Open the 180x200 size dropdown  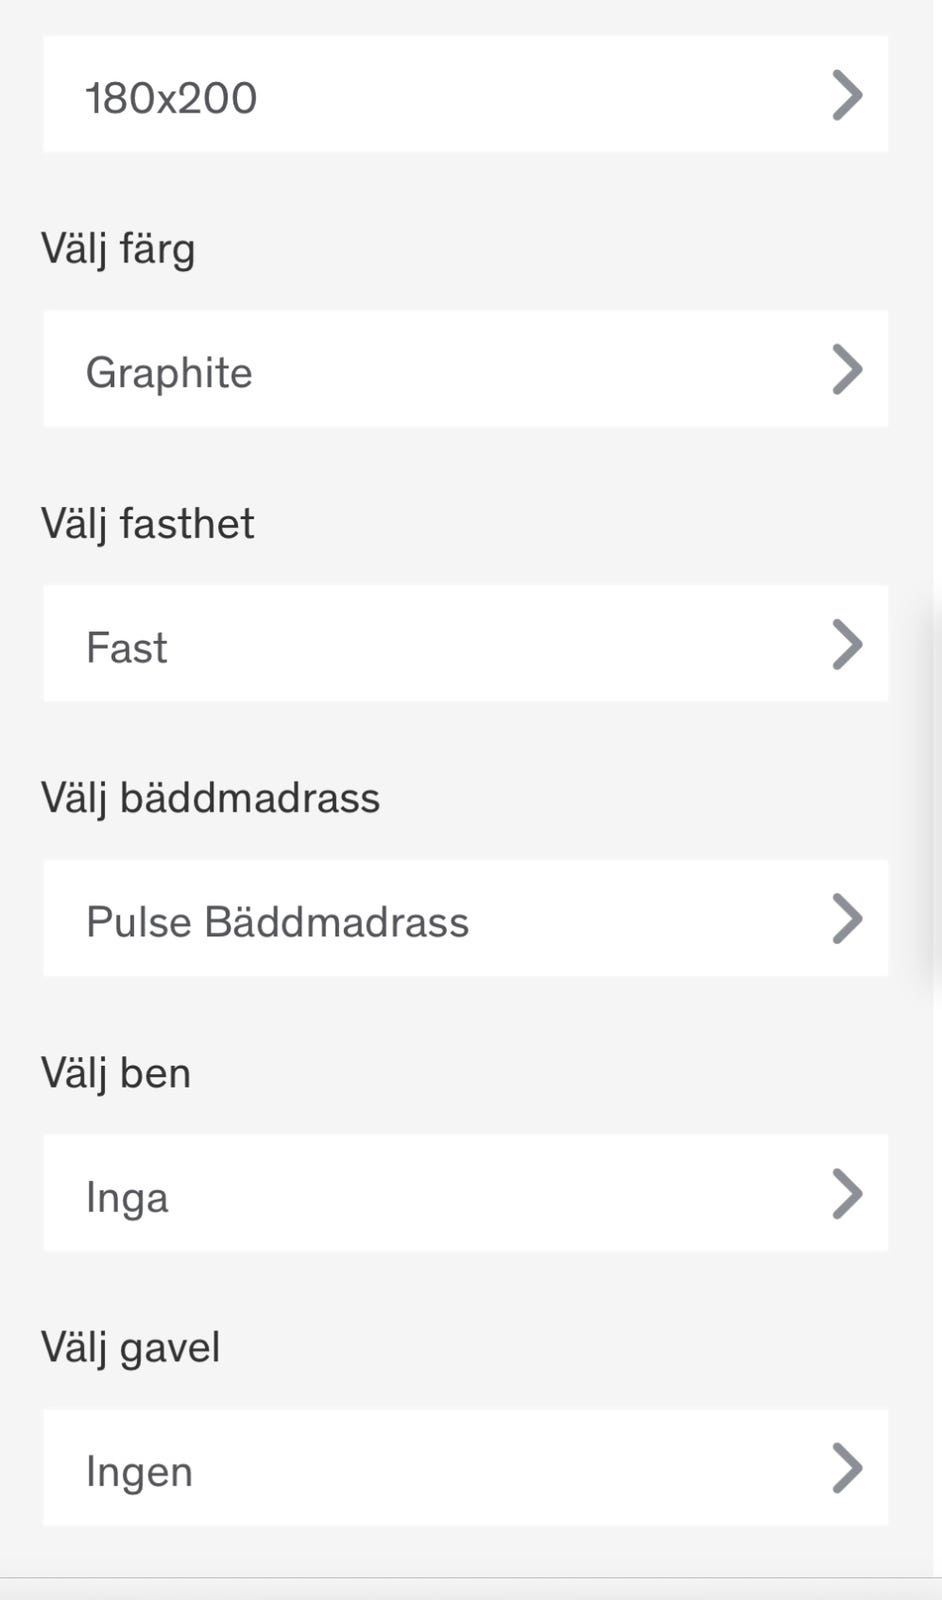465,95
